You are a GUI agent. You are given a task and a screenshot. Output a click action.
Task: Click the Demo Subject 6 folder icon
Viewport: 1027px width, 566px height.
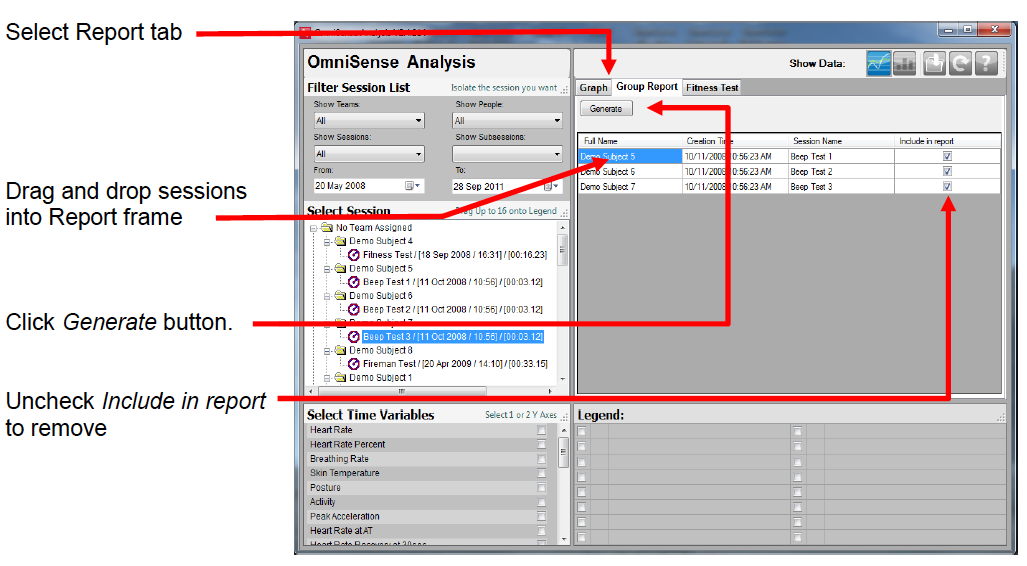tap(340, 295)
